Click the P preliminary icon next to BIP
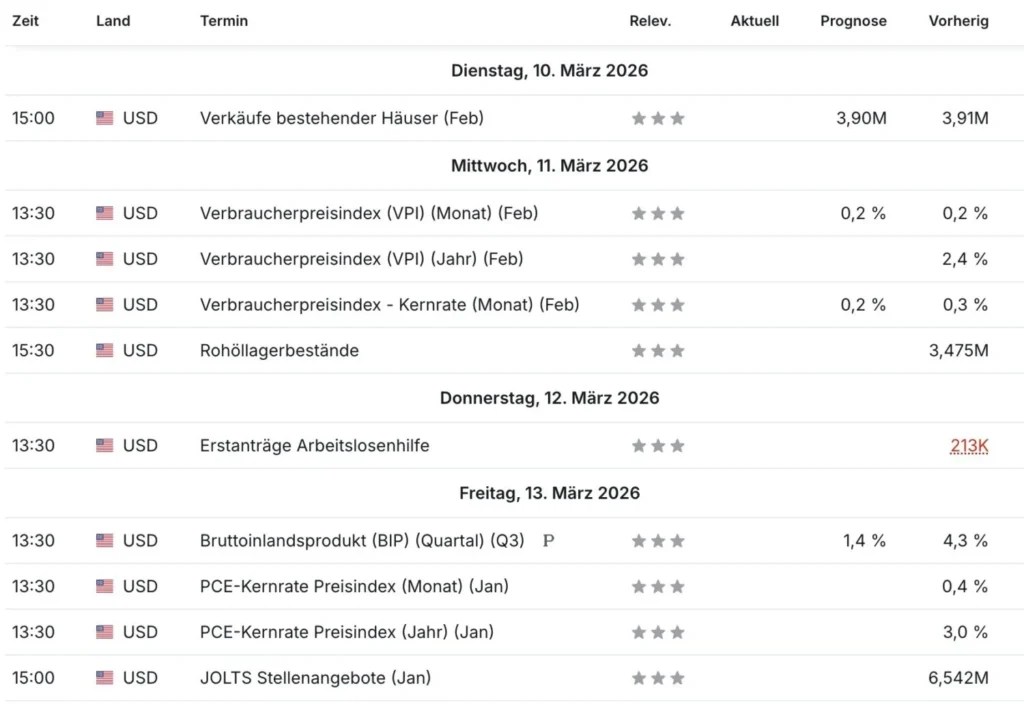This screenshot has width=1024, height=715. [x=549, y=541]
